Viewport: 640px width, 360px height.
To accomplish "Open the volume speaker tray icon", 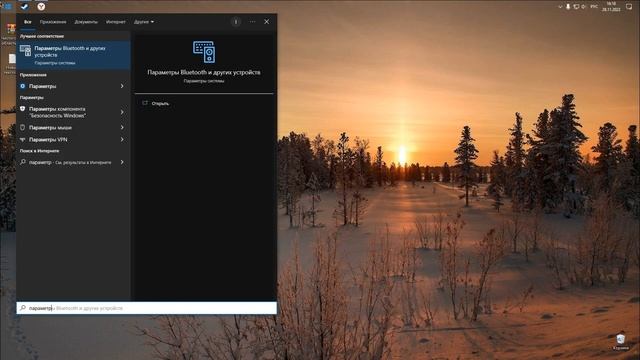I will coord(584,7).
